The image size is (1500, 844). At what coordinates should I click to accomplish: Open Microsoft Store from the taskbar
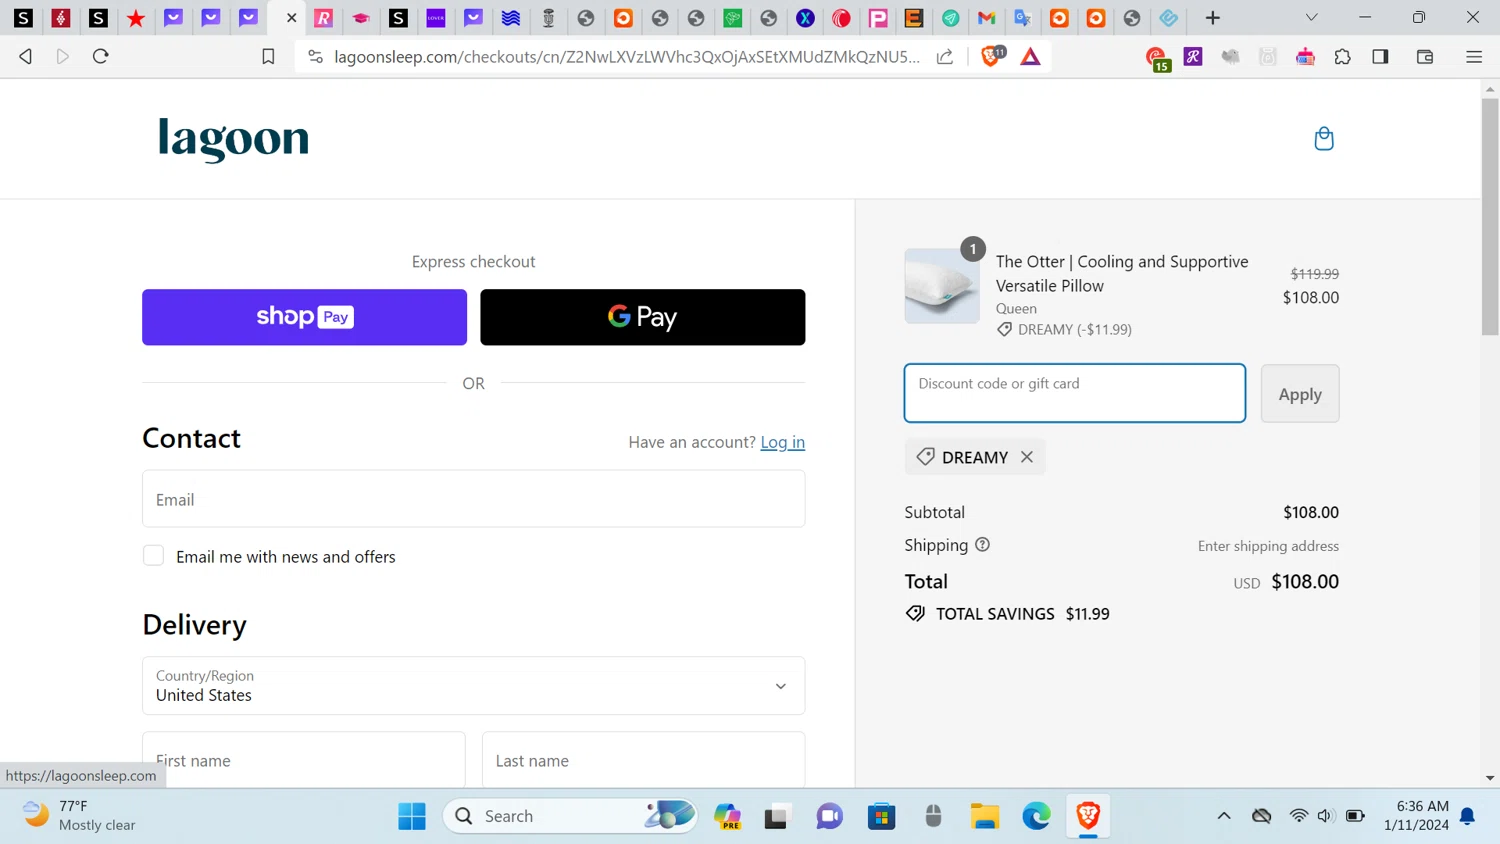pos(881,816)
